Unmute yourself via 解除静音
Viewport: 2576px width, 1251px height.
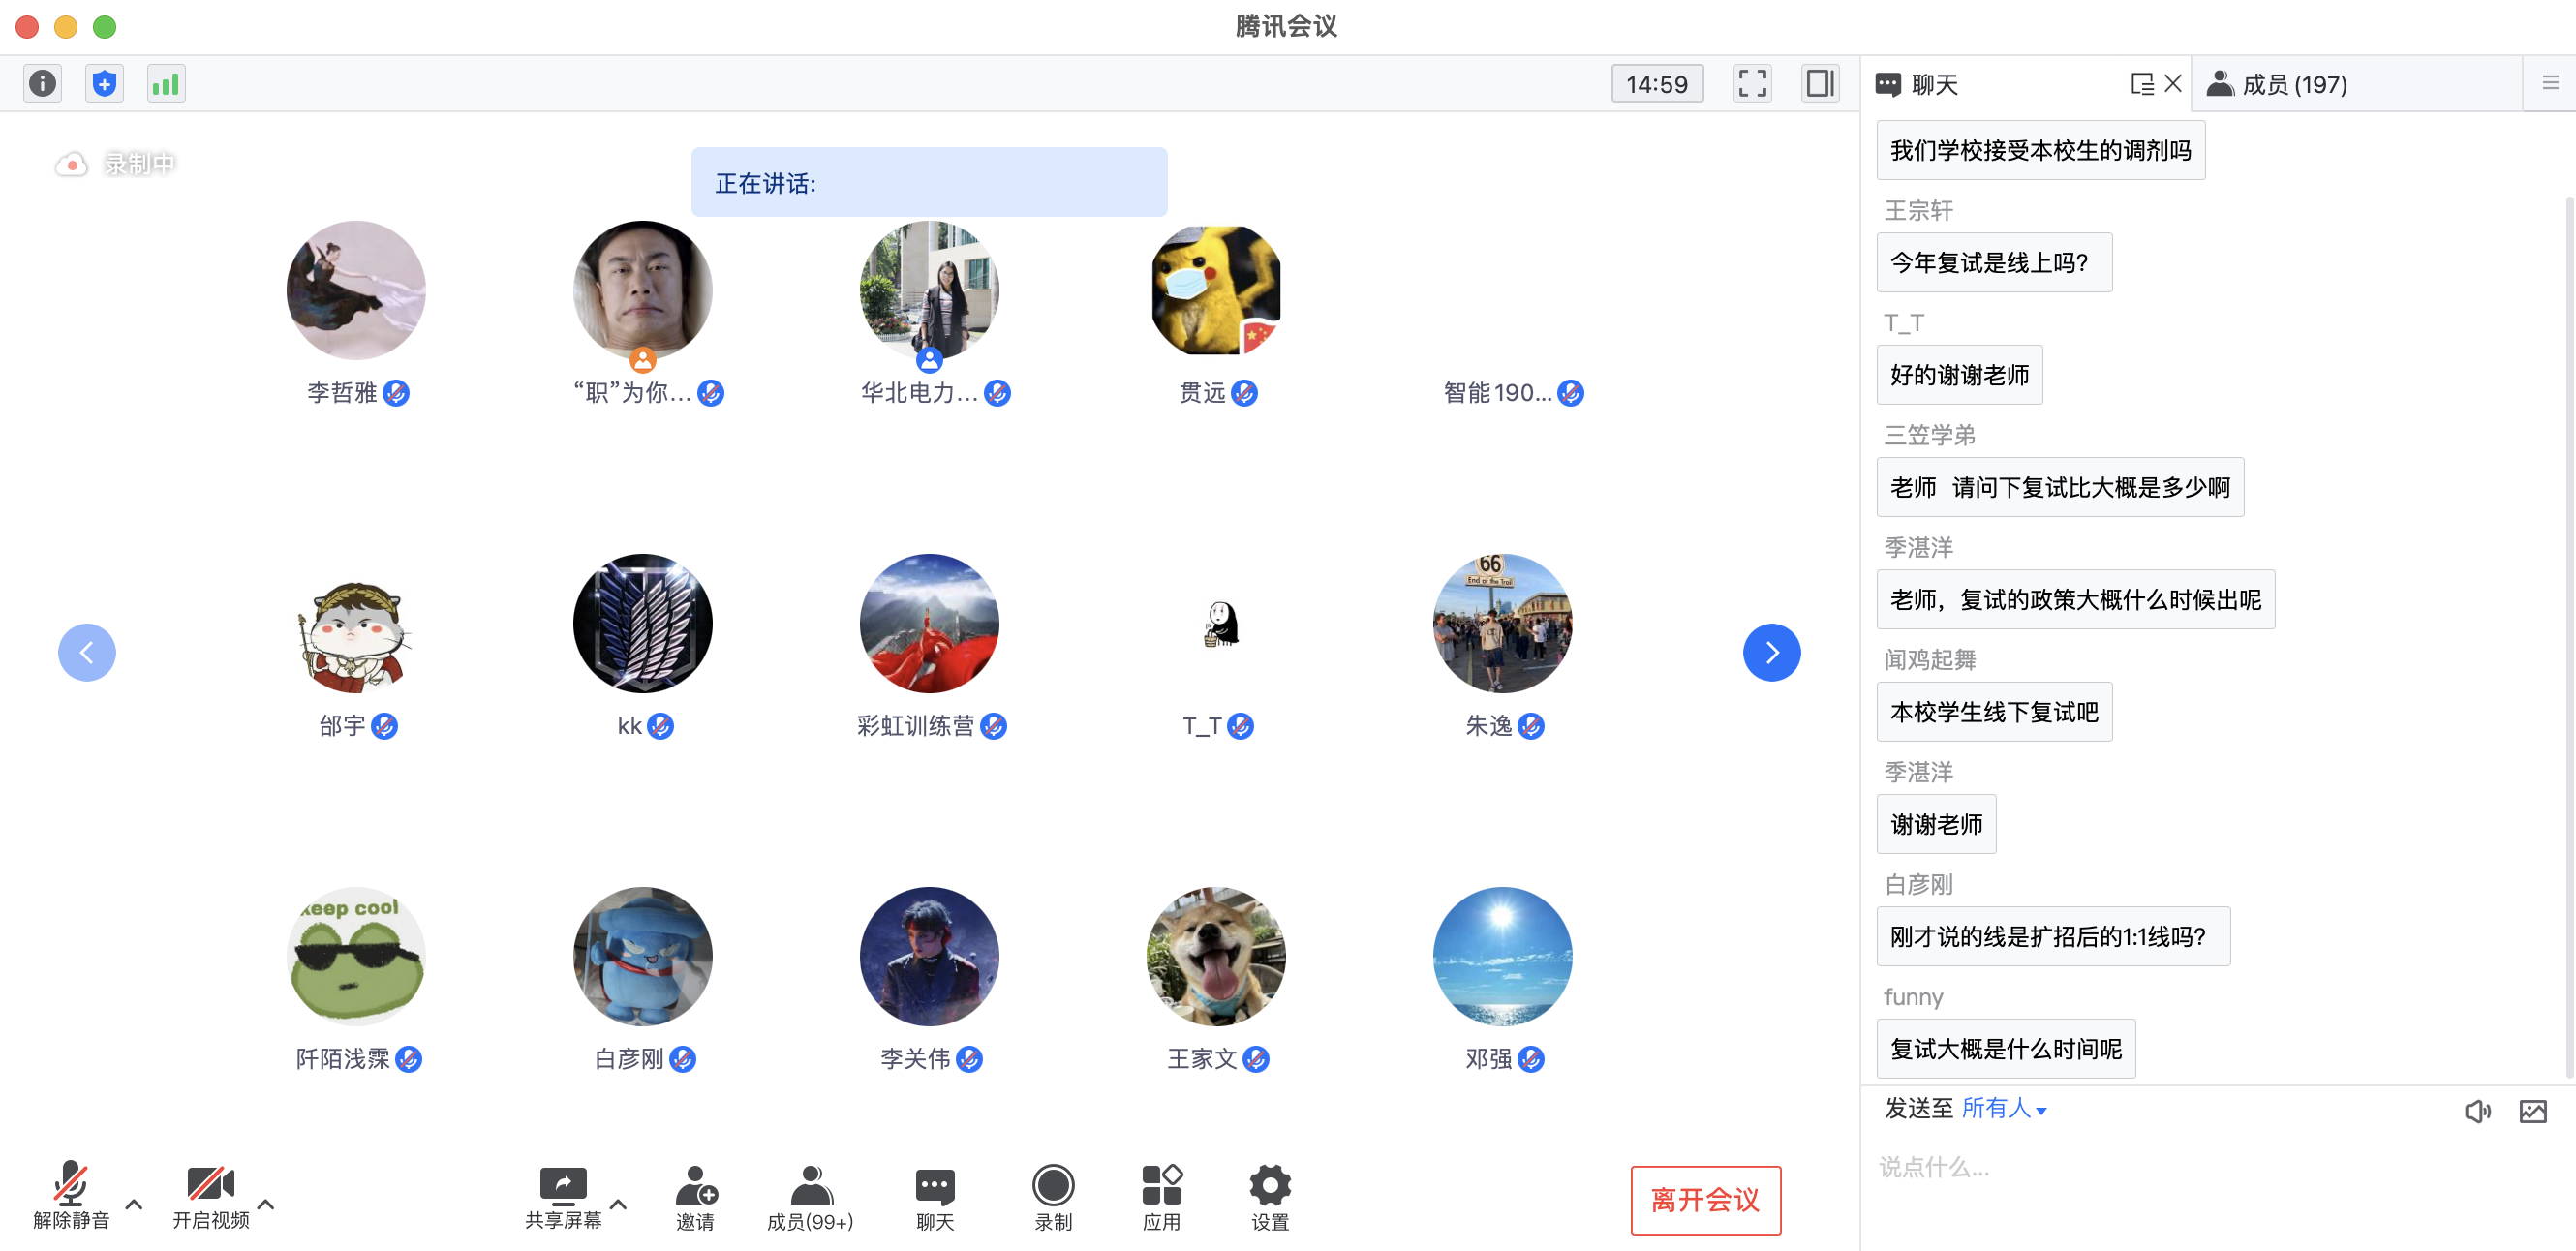point(70,1196)
